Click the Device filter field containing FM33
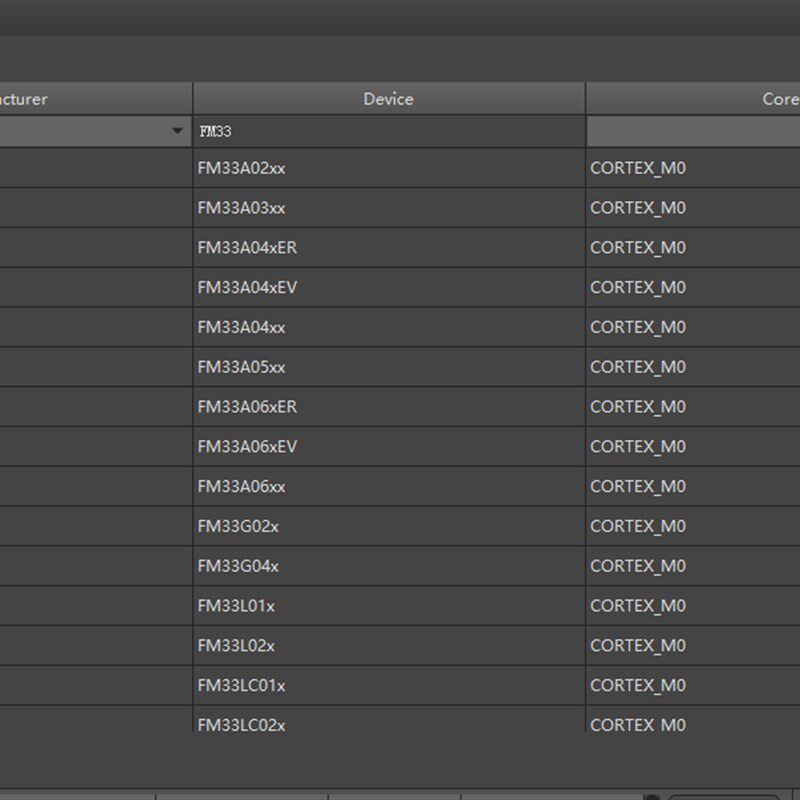This screenshot has width=800, height=800. pyautogui.click(x=388, y=131)
